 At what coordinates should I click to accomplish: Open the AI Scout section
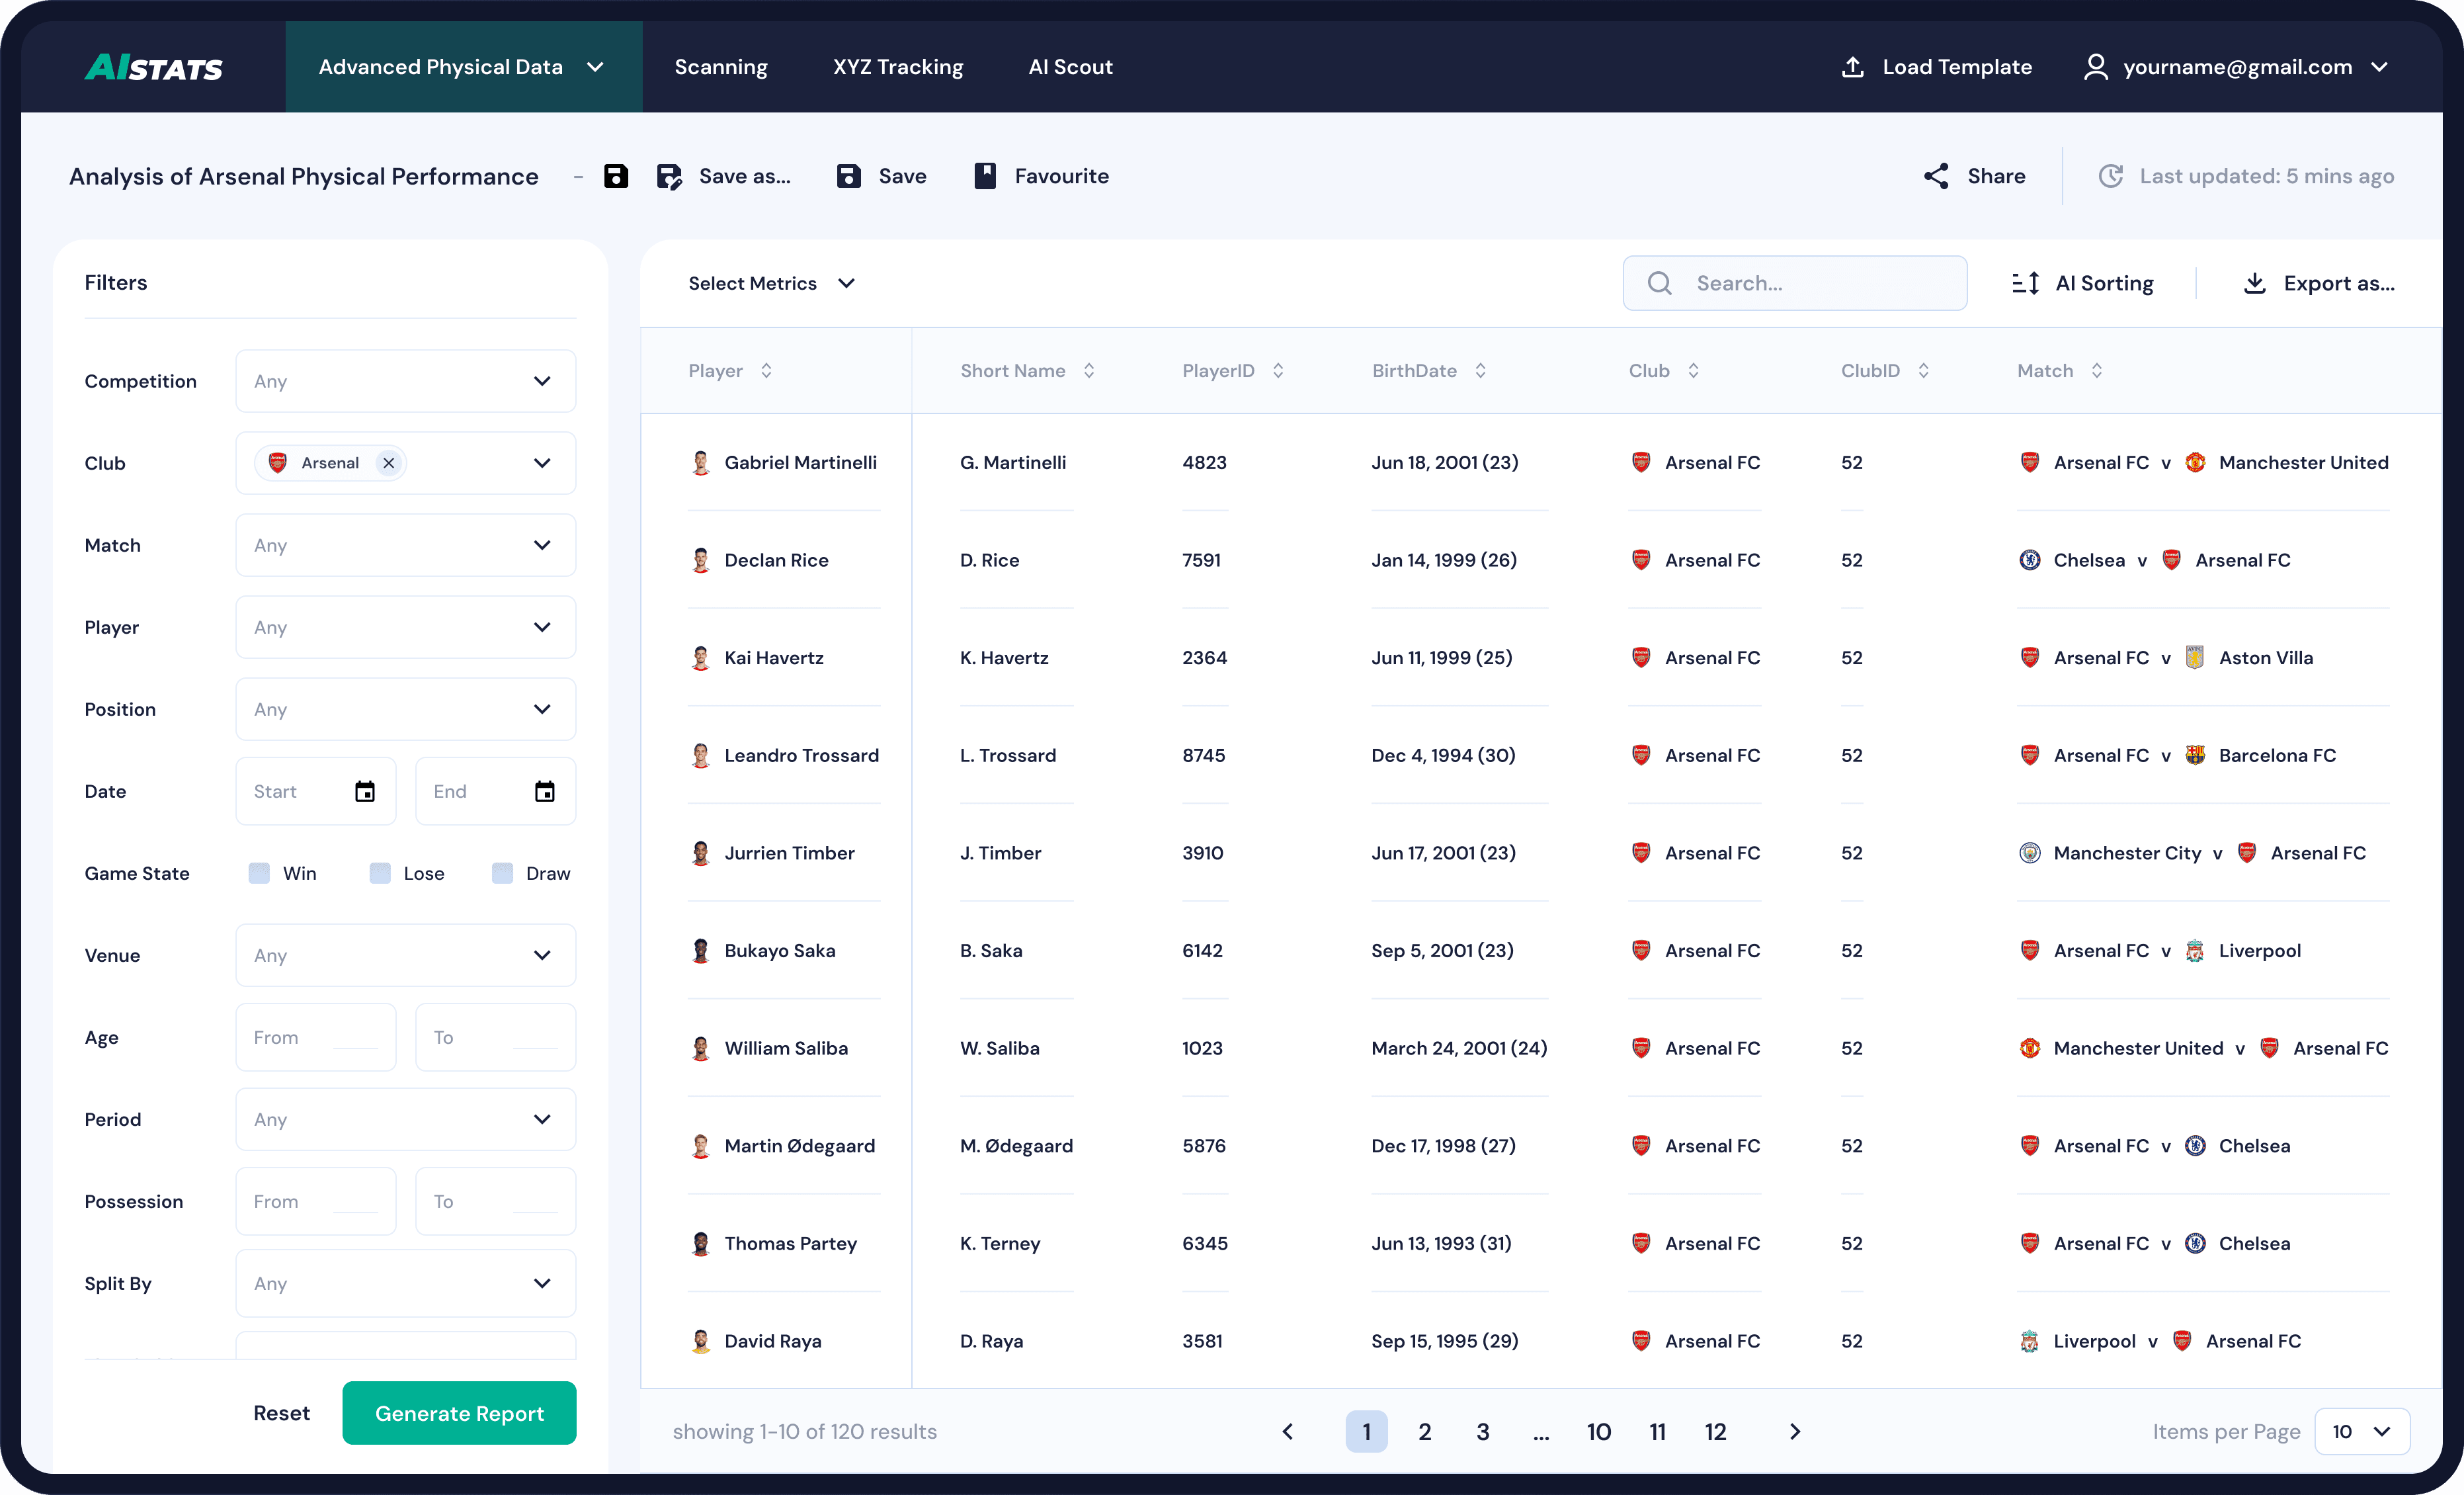tap(1070, 67)
